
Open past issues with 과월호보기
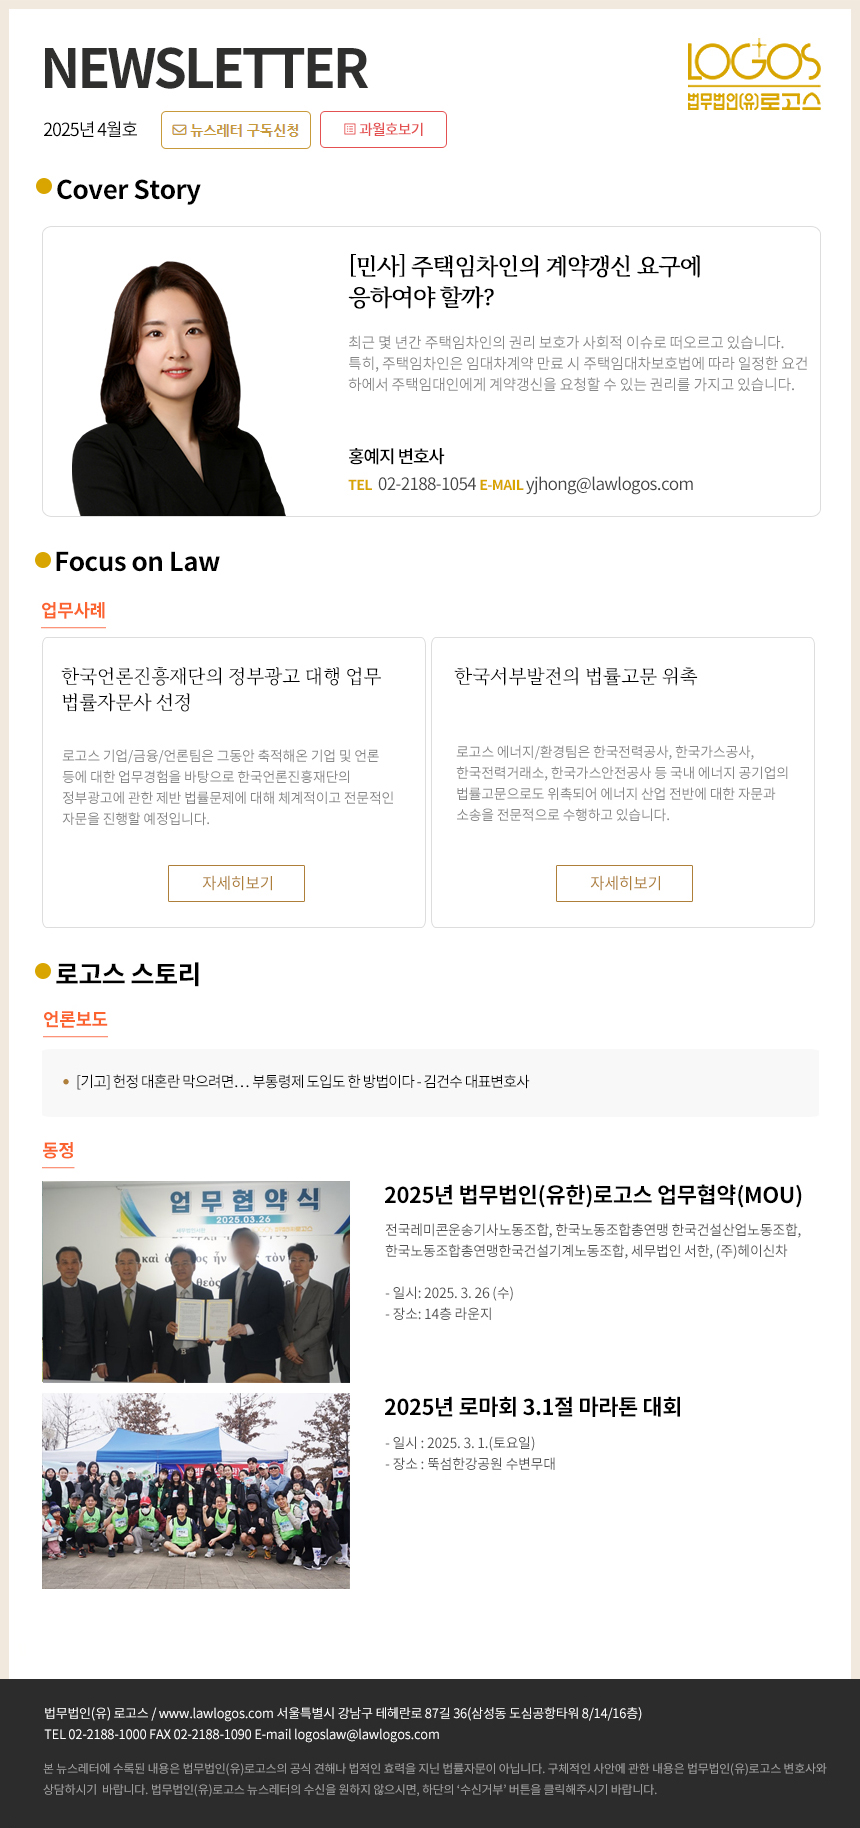383,129
